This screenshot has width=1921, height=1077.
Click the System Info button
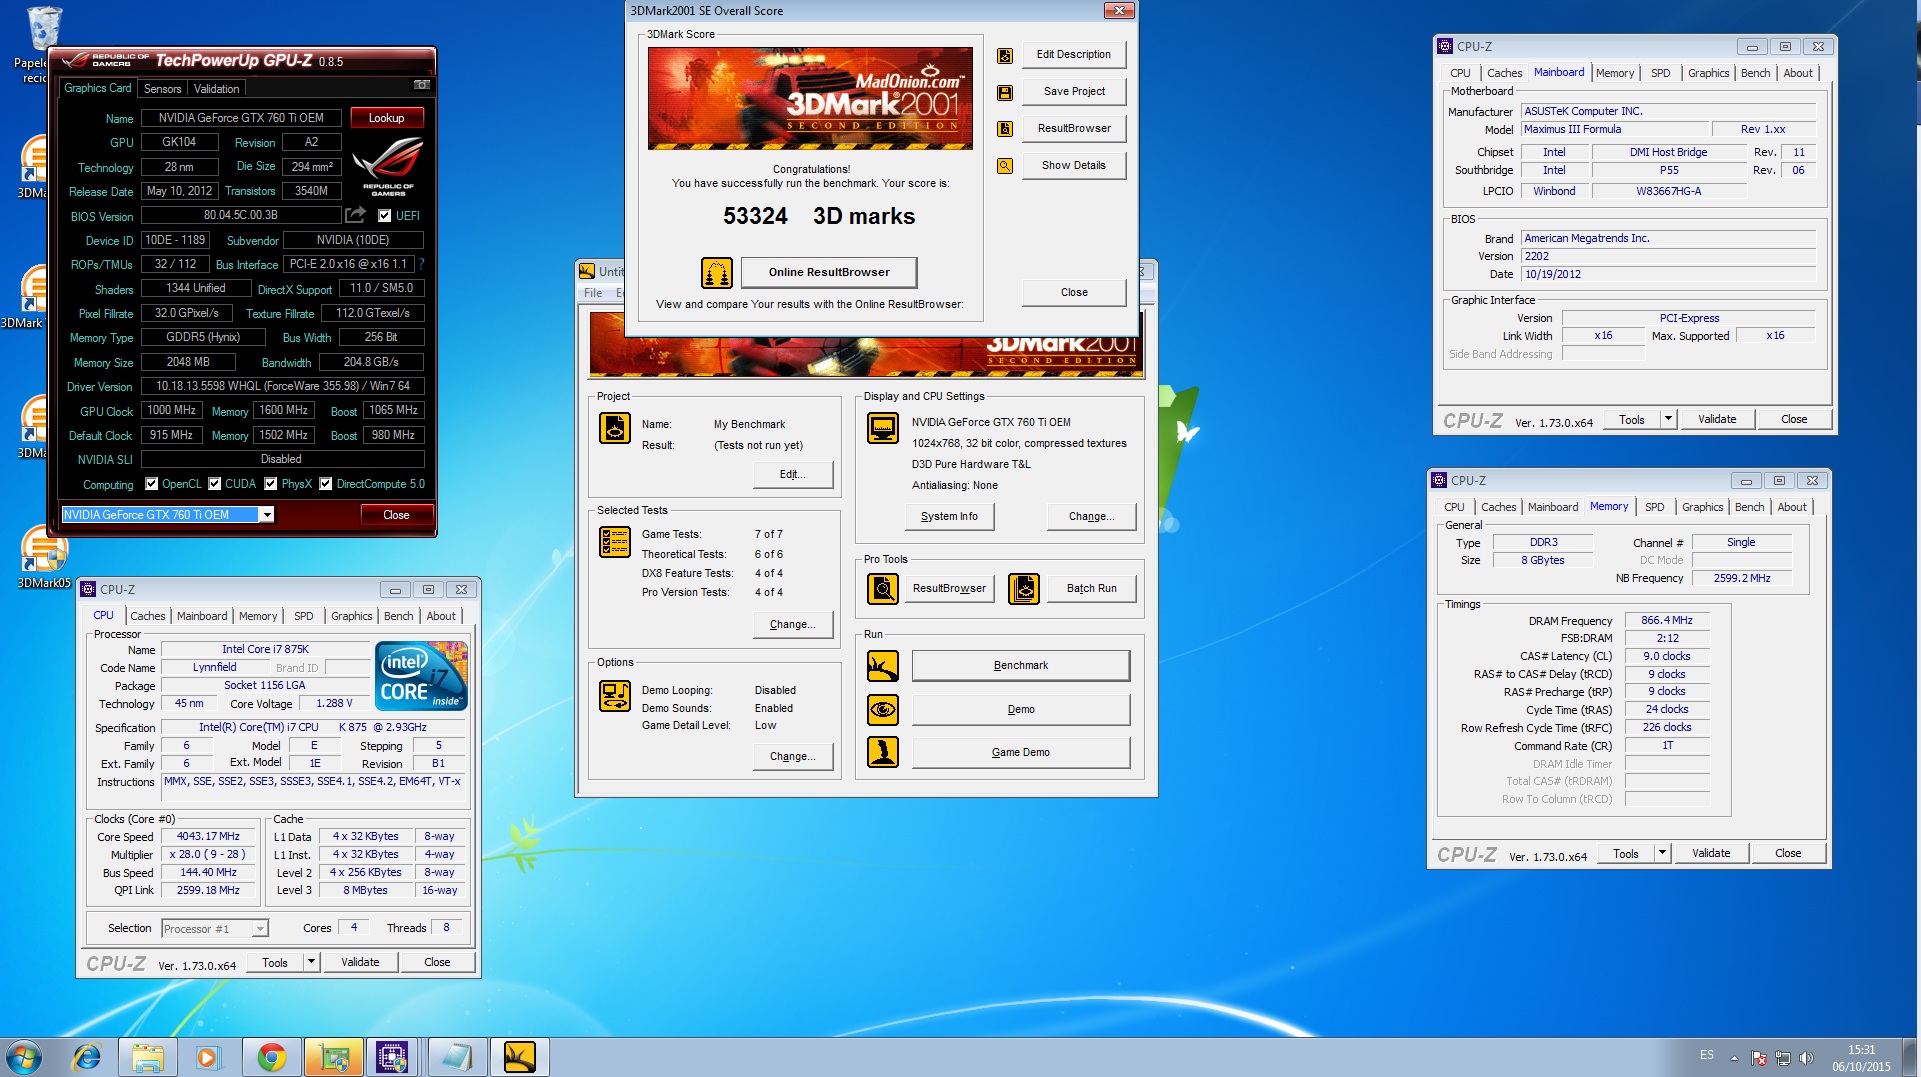[x=949, y=516]
